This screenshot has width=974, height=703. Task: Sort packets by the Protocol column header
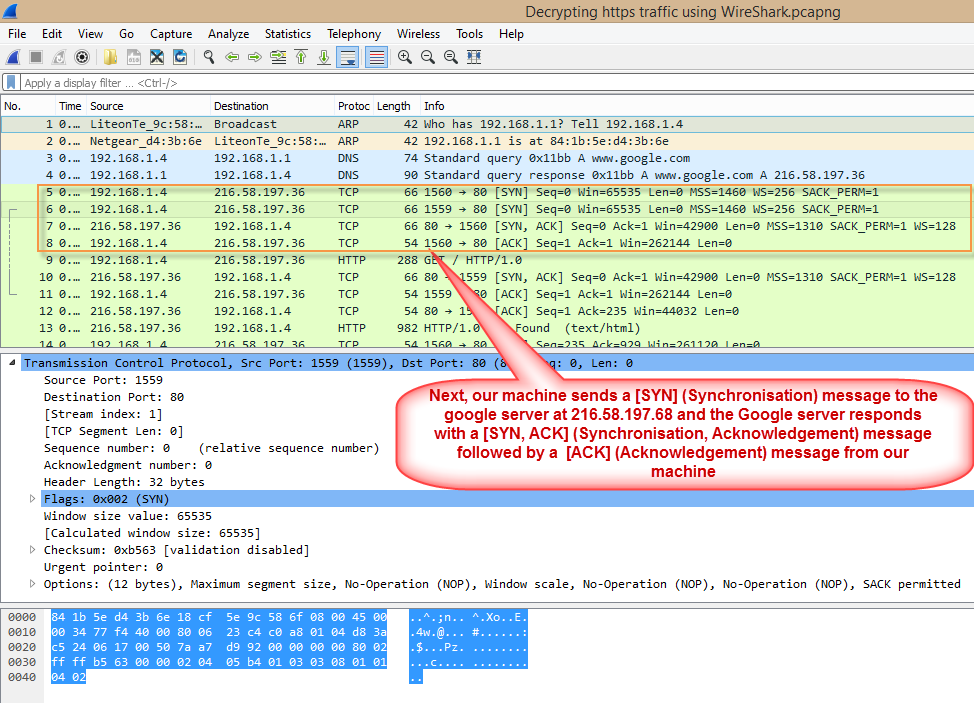pyautogui.click(x=353, y=106)
